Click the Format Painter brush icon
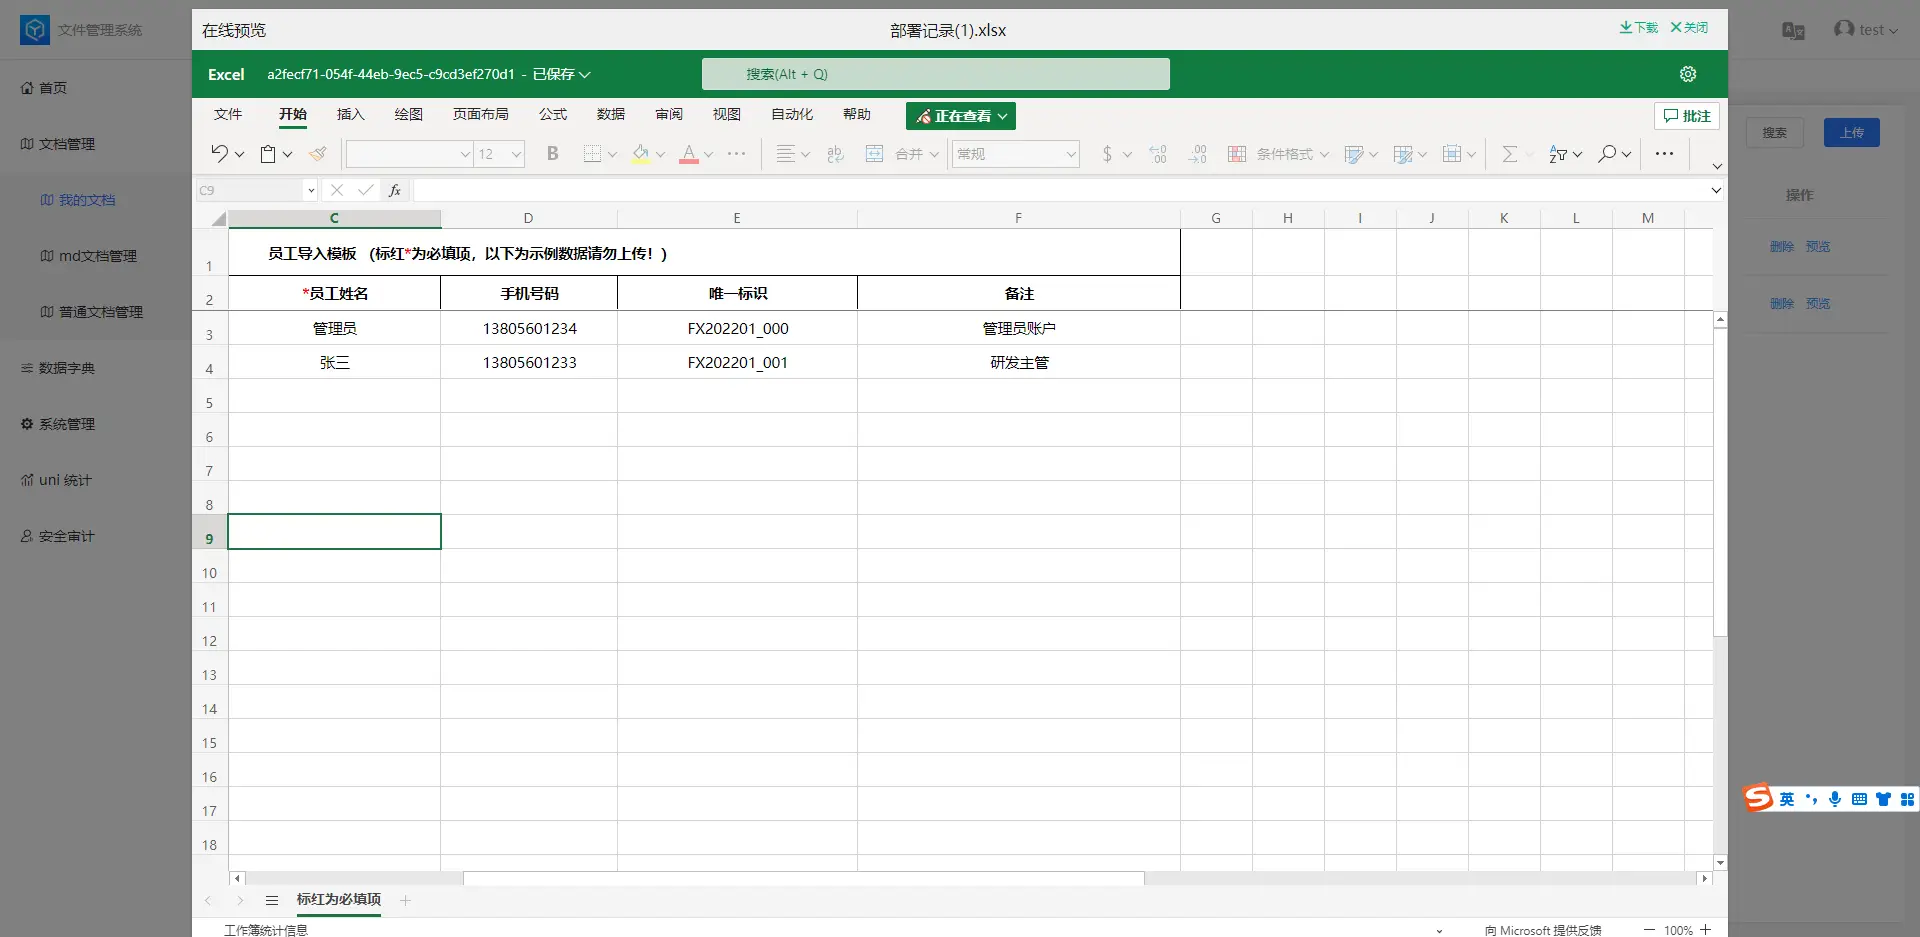The width and height of the screenshot is (1920, 937). (318, 154)
